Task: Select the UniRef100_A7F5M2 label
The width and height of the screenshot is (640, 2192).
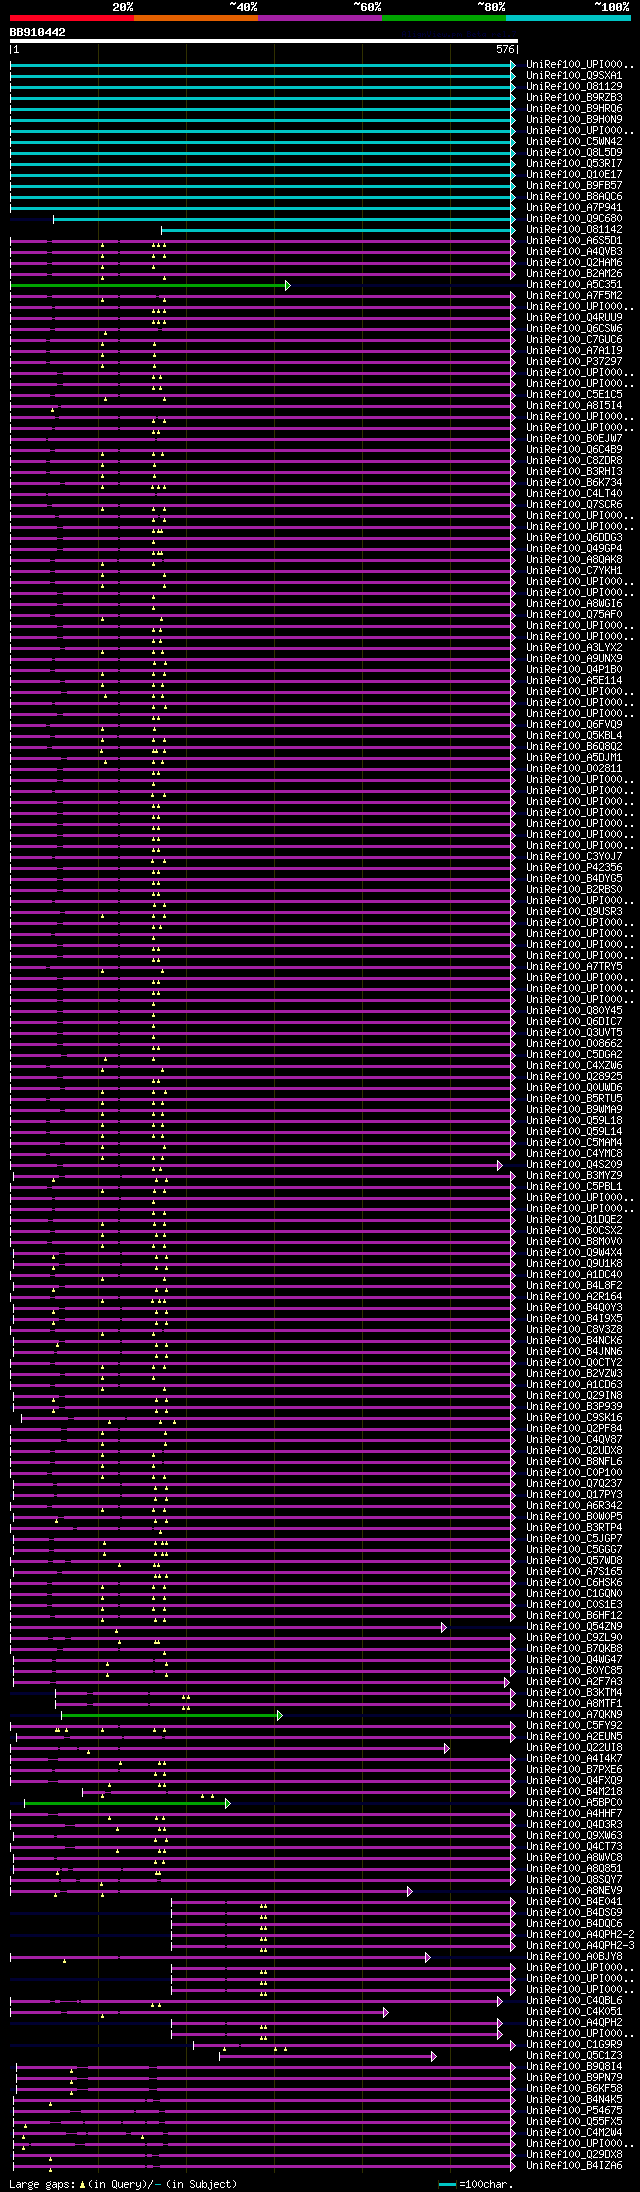Action: click(x=574, y=295)
